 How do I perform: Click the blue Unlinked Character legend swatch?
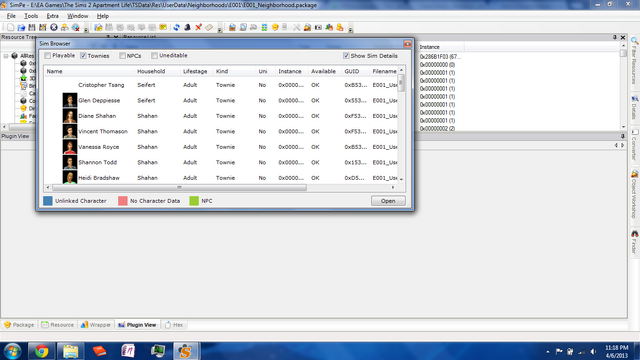pos(48,201)
